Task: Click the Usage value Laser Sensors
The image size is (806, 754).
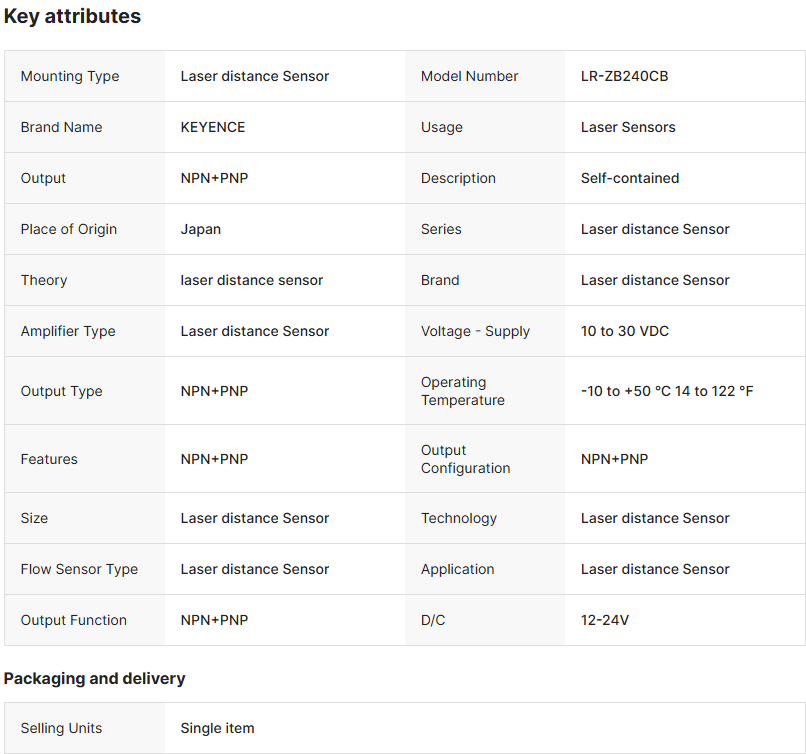Action: pyautogui.click(x=627, y=127)
